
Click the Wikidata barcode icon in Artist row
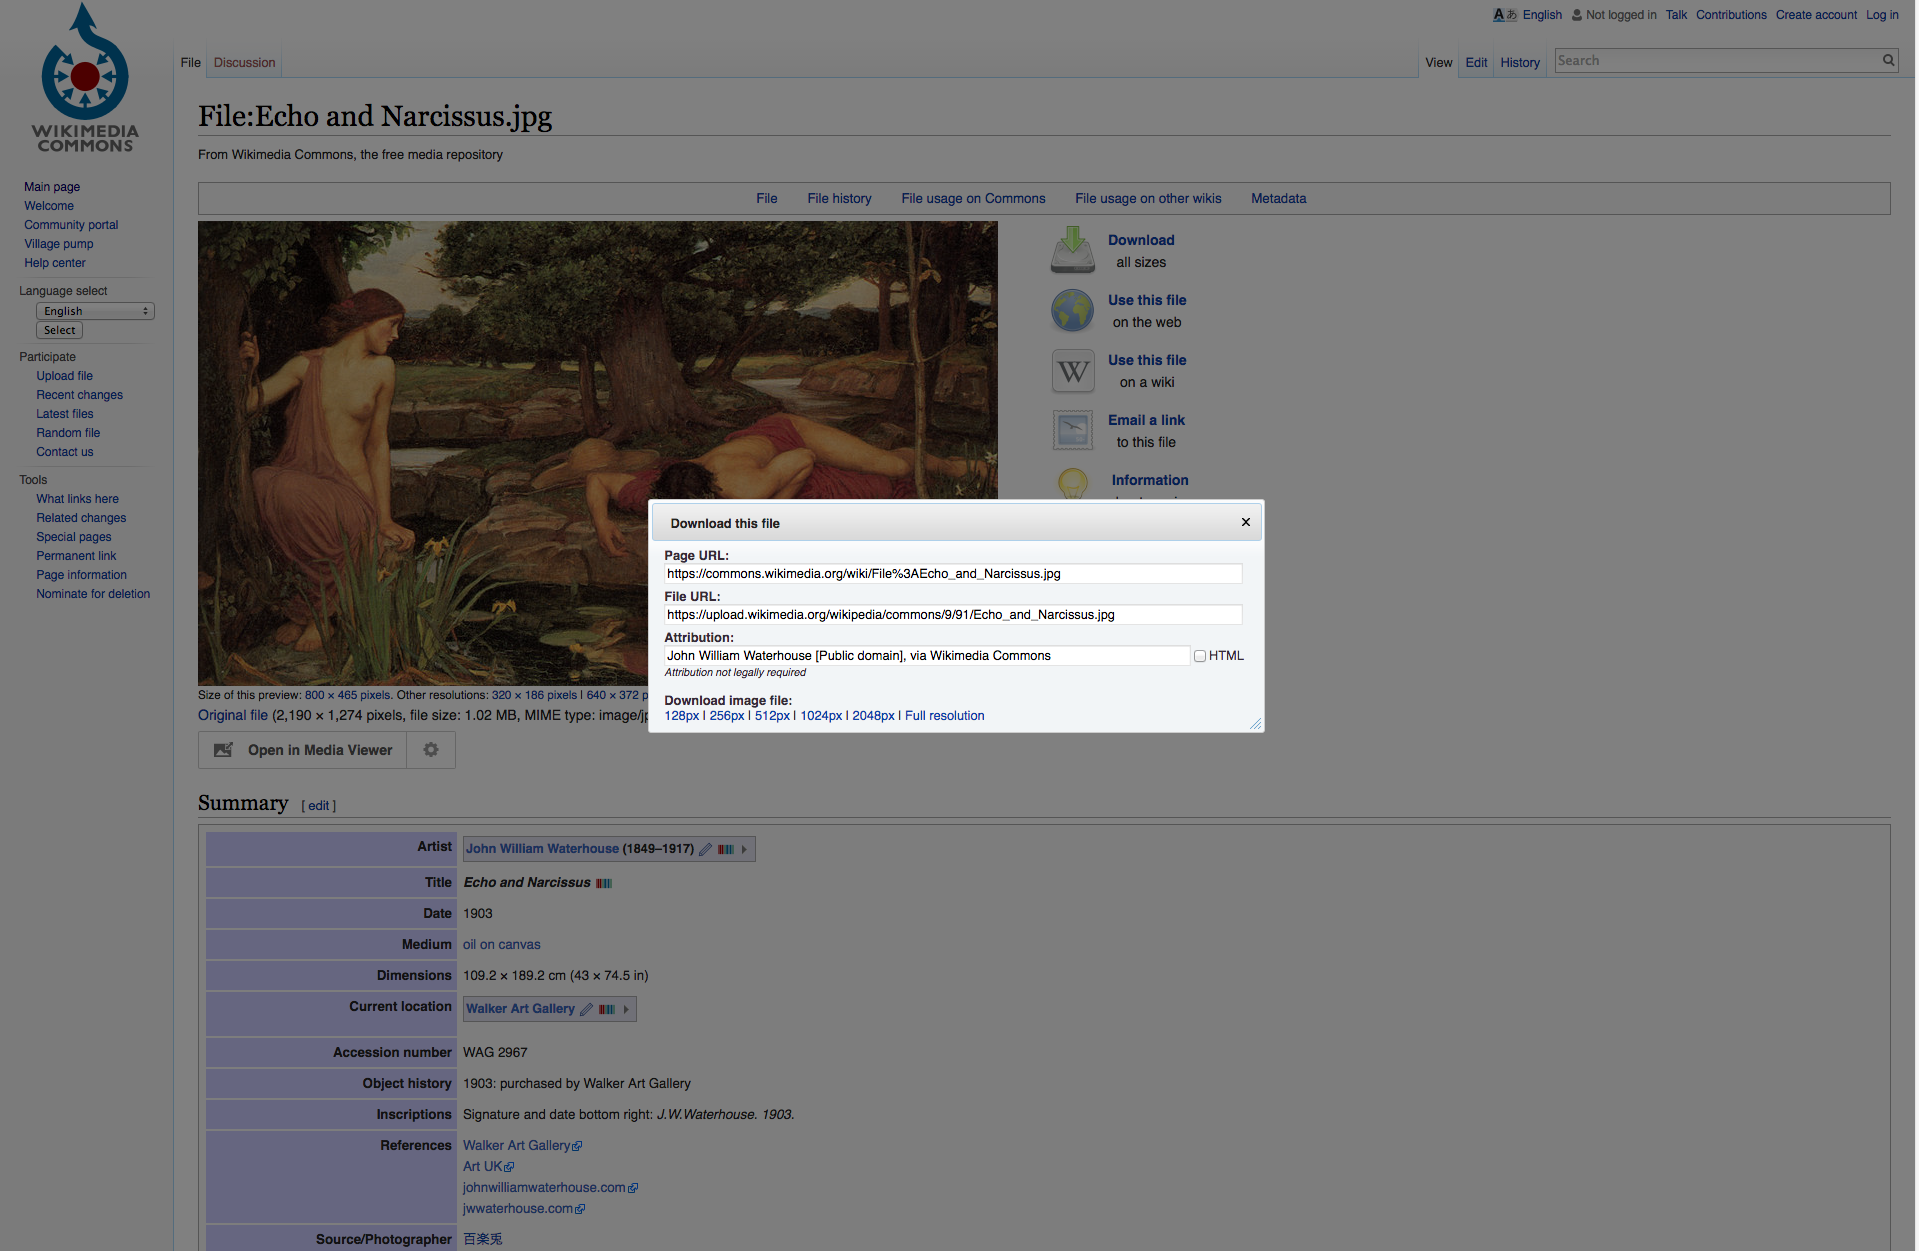click(726, 849)
